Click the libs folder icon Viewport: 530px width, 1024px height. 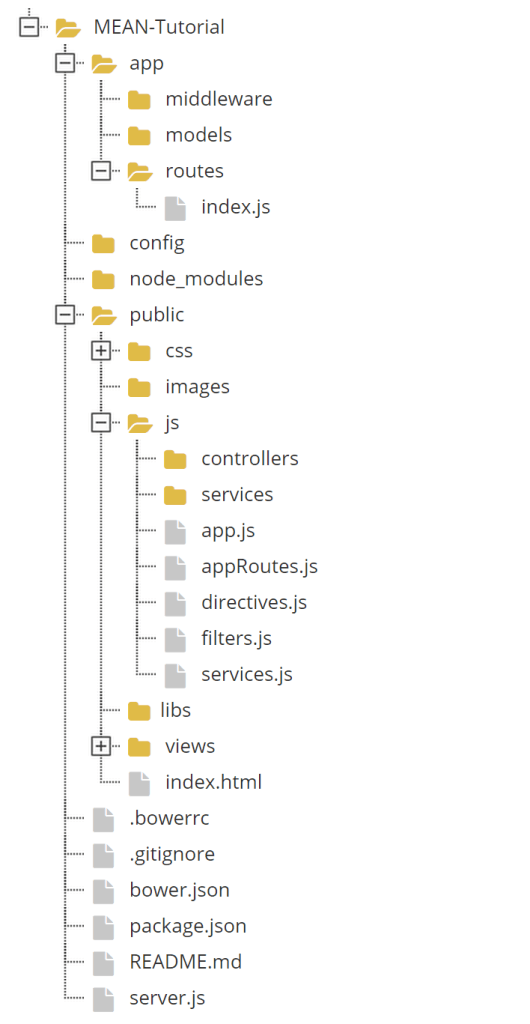coord(139,711)
